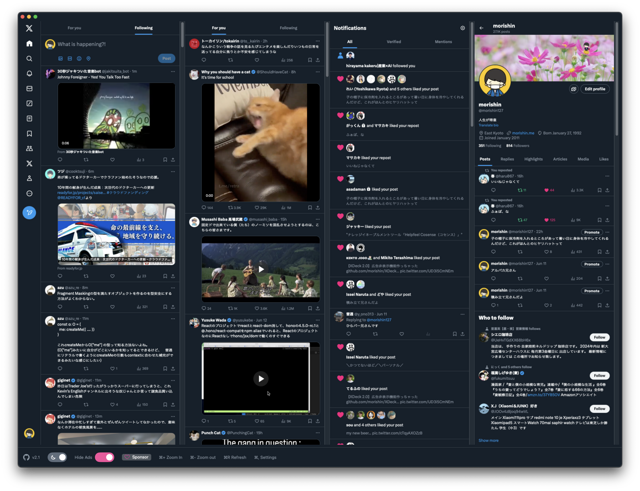Open the more menu on the Yusuke Wada post
The height and width of the screenshot is (491, 640).
pyautogui.click(x=318, y=320)
